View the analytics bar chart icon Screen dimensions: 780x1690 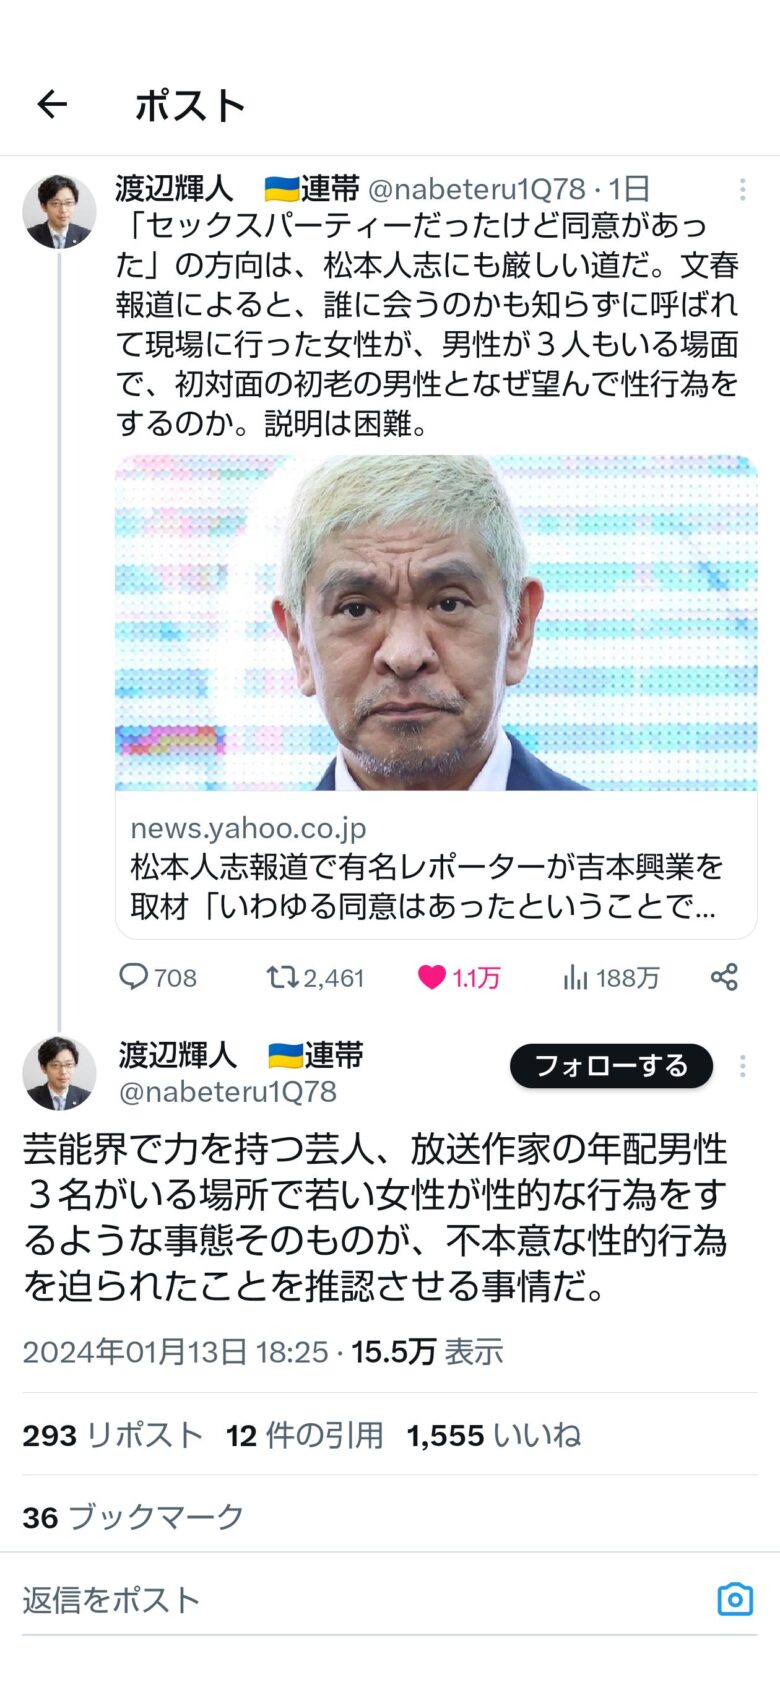tap(575, 977)
